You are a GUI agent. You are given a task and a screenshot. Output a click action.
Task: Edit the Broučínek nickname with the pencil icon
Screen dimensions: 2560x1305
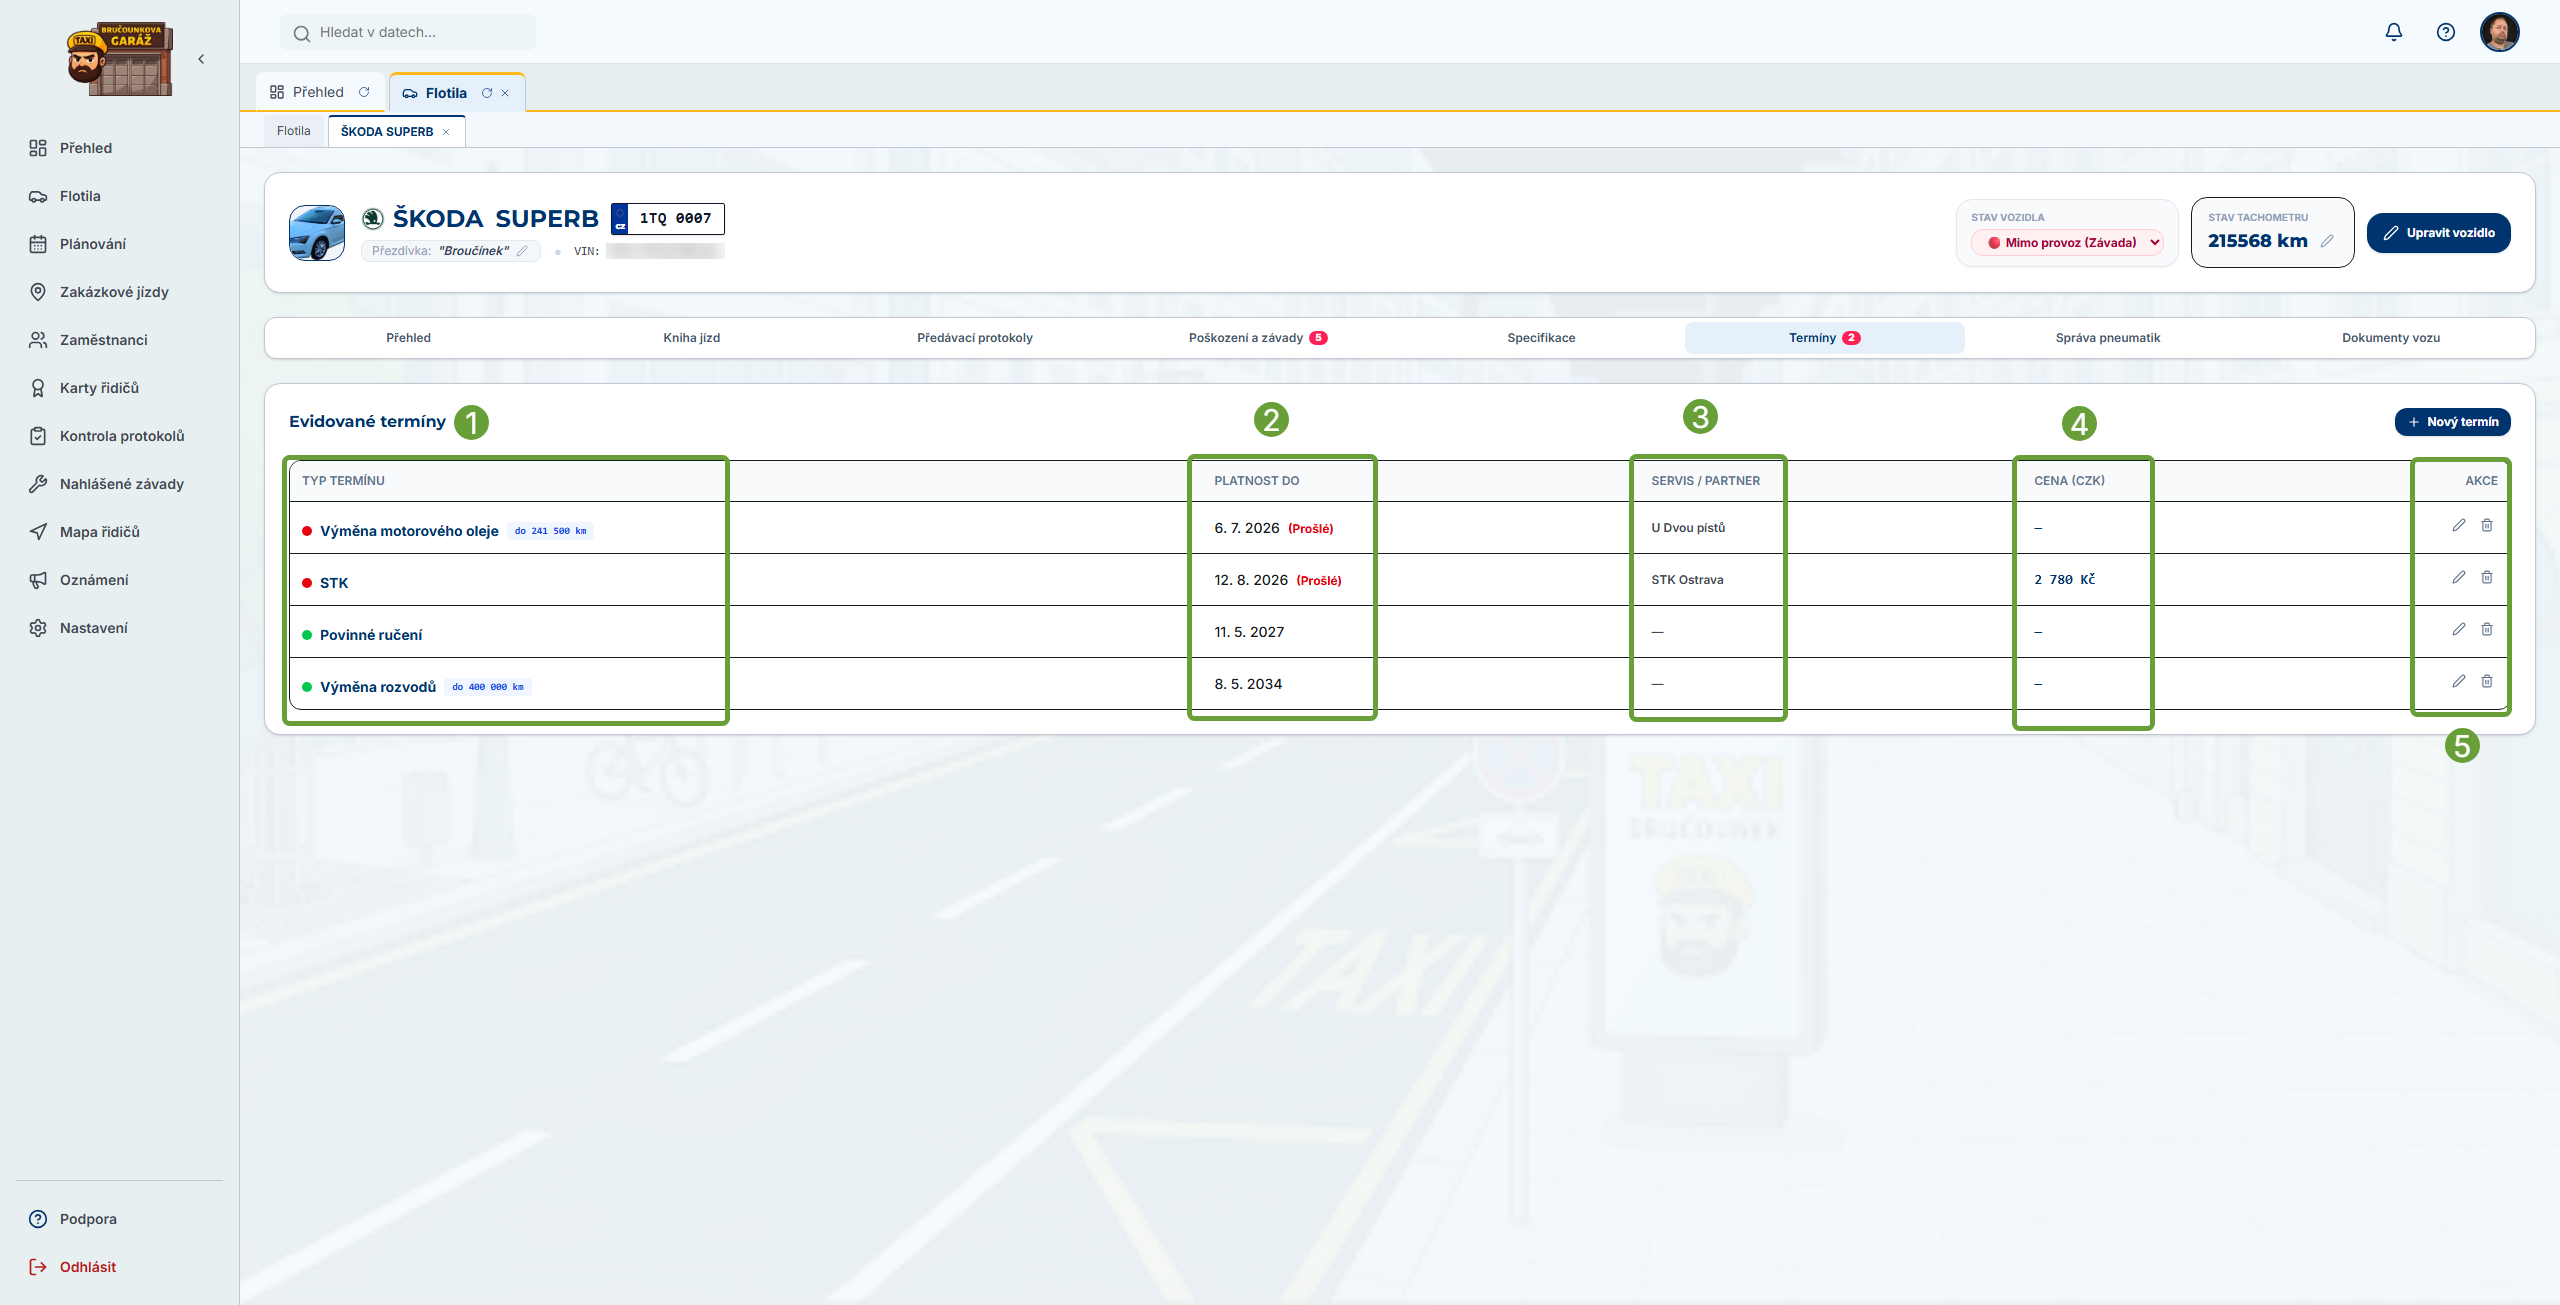click(522, 251)
